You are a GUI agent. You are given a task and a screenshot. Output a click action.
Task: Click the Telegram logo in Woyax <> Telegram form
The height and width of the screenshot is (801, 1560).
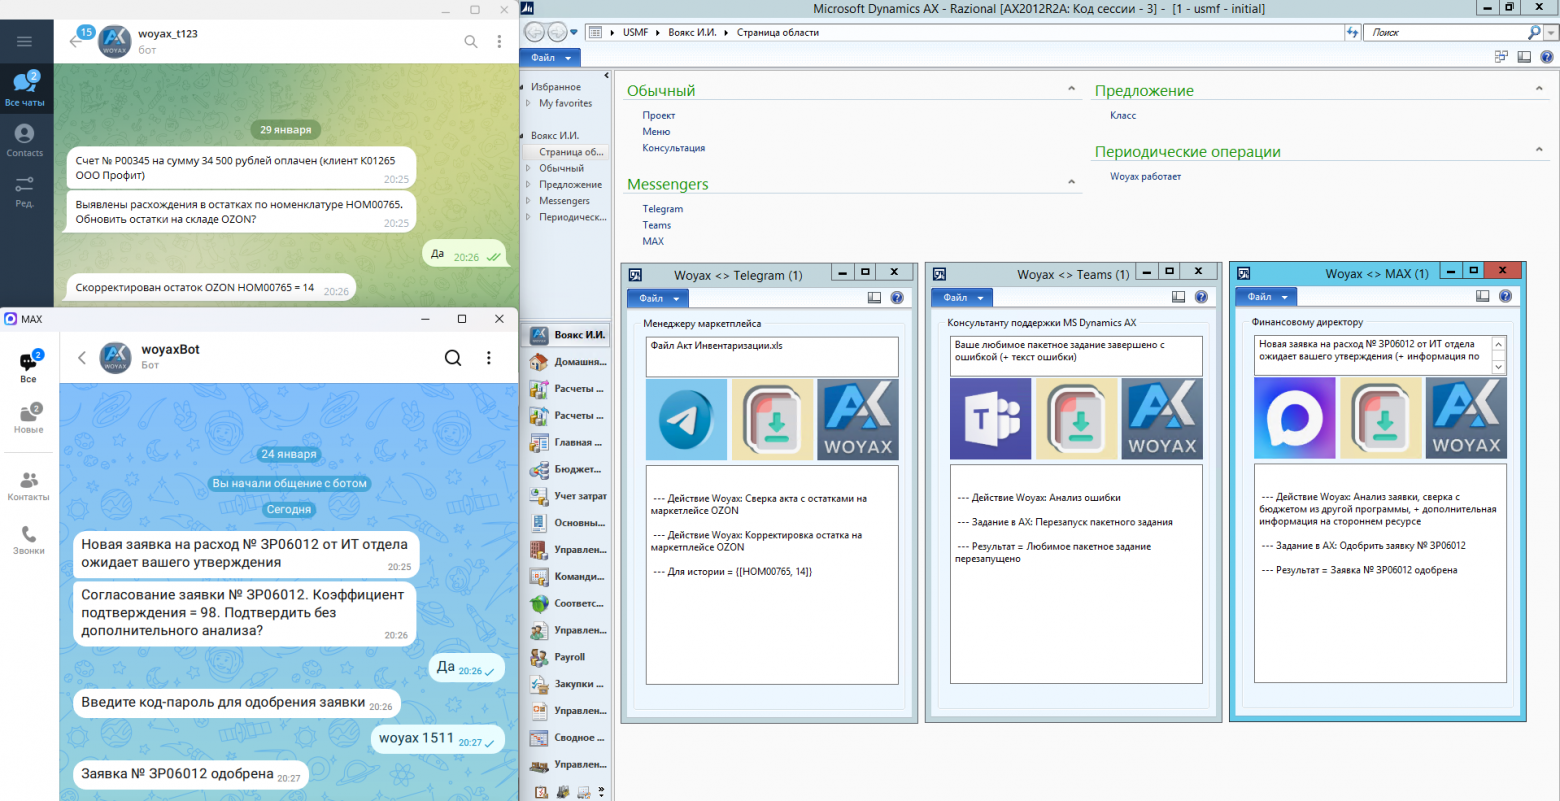point(686,419)
